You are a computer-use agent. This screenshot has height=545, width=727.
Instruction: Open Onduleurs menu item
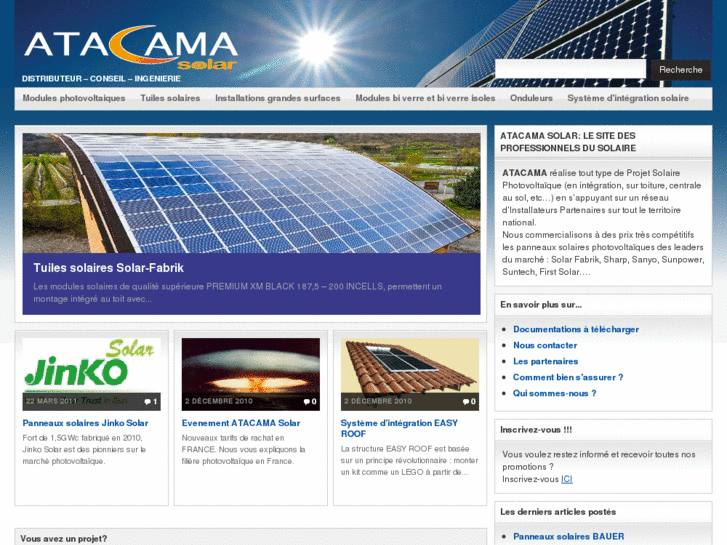click(x=531, y=98)
